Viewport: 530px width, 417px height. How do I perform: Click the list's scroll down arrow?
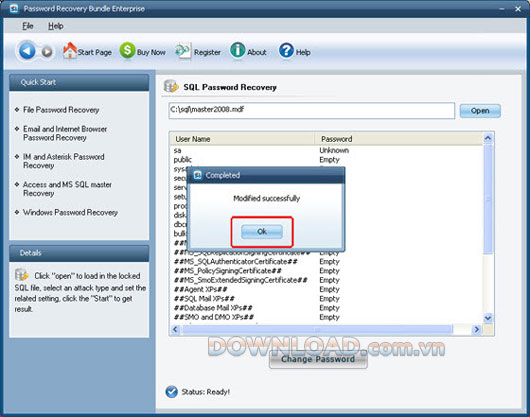[488, 318]
